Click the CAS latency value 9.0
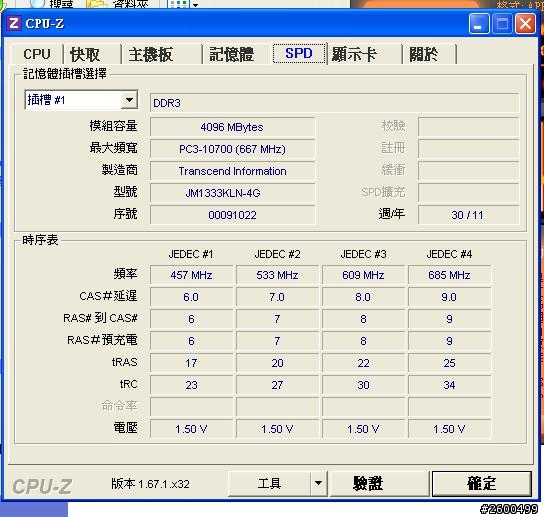544x517 pixels. 449,297
